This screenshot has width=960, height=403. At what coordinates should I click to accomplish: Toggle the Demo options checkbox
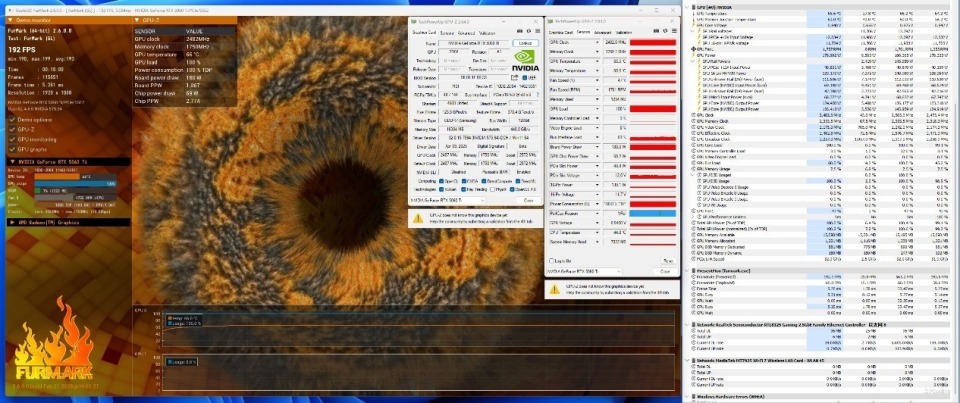click(13, 119)
